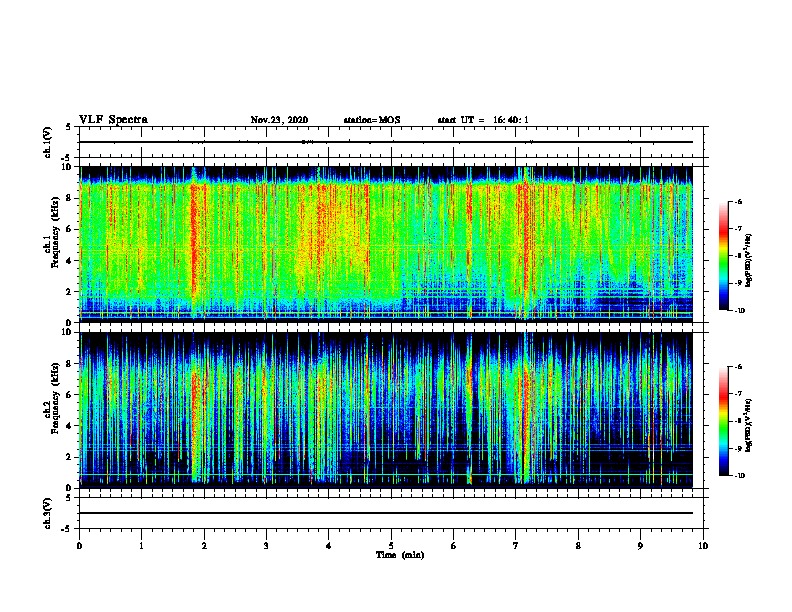Image resolution: width=792 pixels, height=612 pixels.
Task: Click the ch.1 spectrogram color scale bar
Action: [724, 256]
